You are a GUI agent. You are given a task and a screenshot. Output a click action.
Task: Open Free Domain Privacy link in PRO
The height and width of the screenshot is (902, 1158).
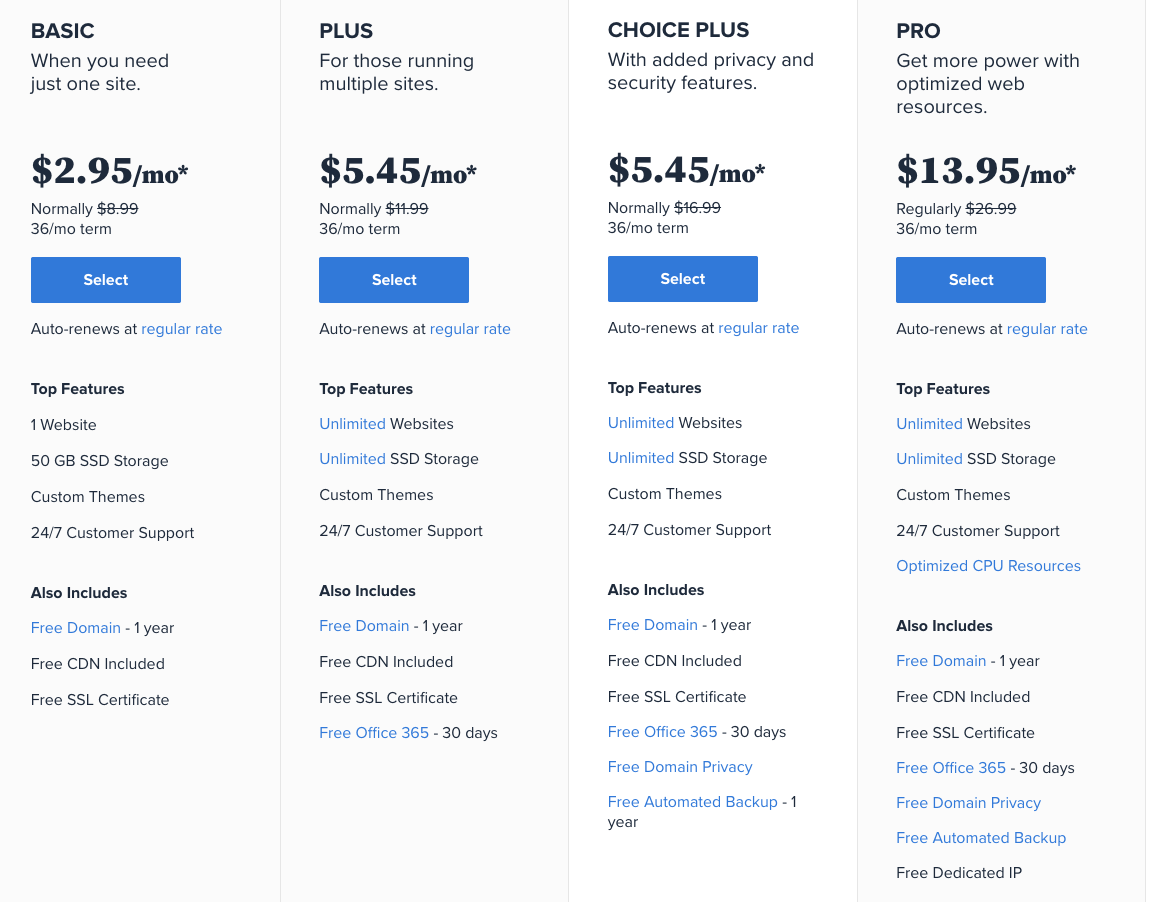pyautogui.click(x=968, y=803)
